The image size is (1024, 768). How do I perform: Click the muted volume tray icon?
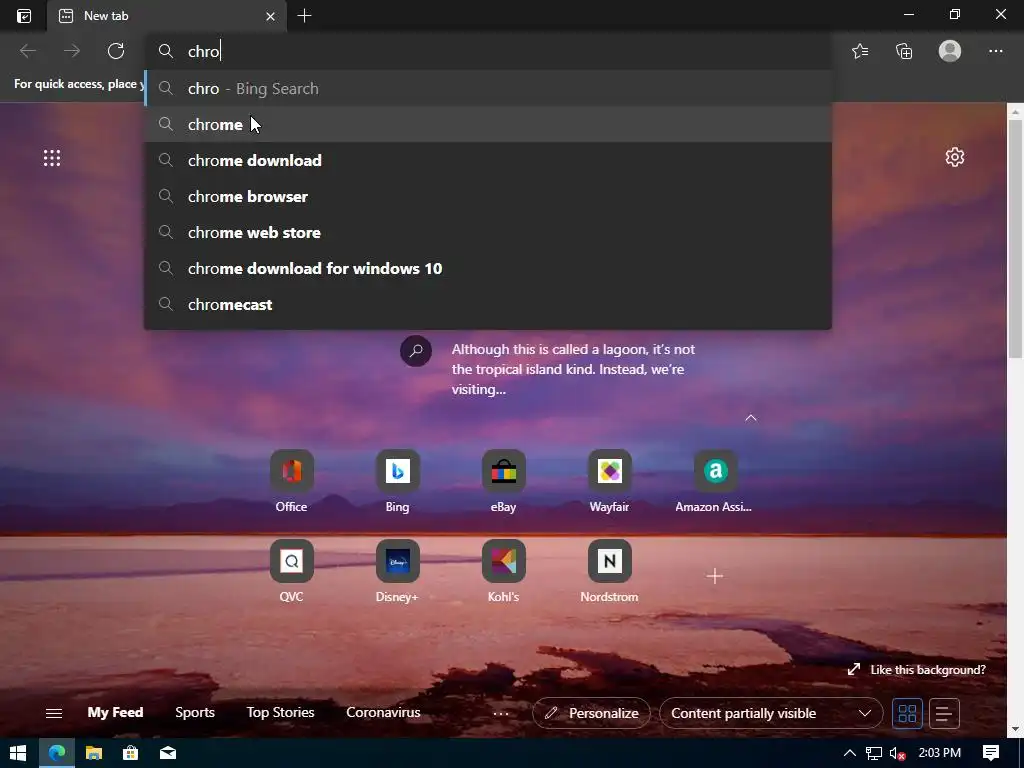point(898,754)
